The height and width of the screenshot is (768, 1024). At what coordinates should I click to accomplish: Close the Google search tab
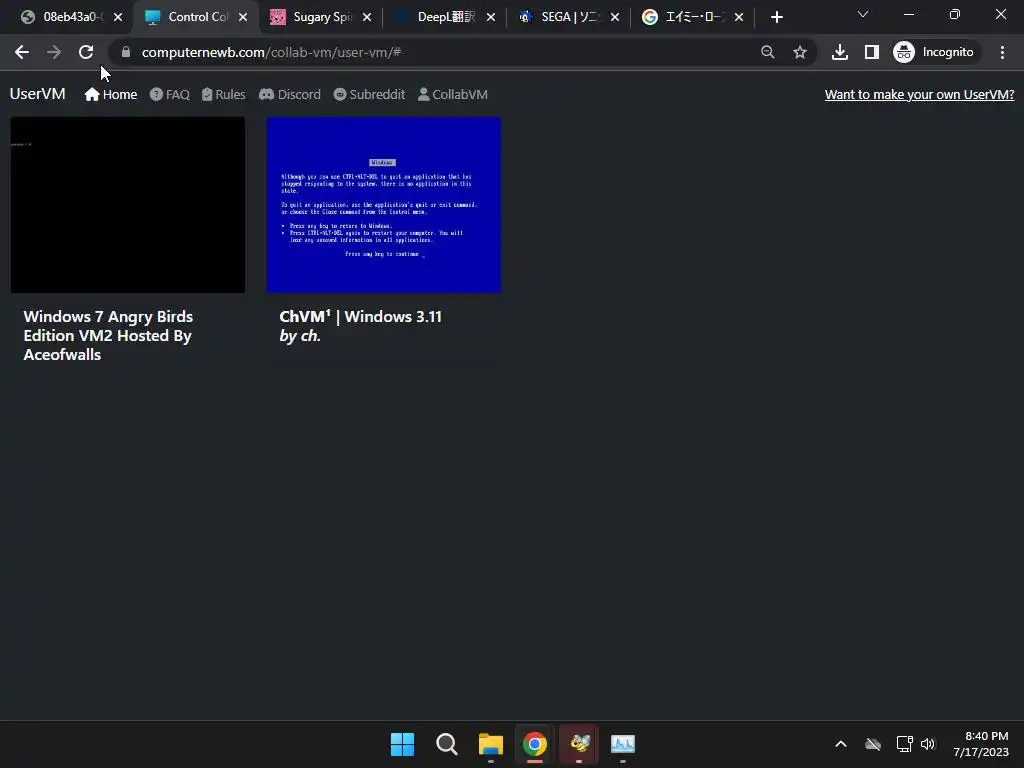pos(739,17)
